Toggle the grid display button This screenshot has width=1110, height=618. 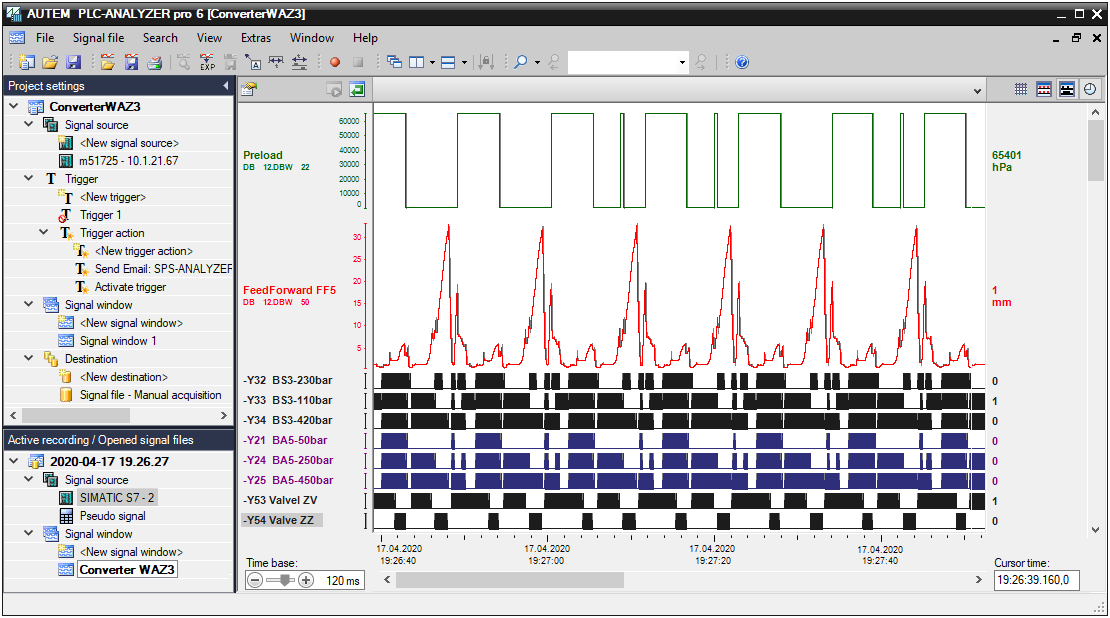click(1021, 89)
